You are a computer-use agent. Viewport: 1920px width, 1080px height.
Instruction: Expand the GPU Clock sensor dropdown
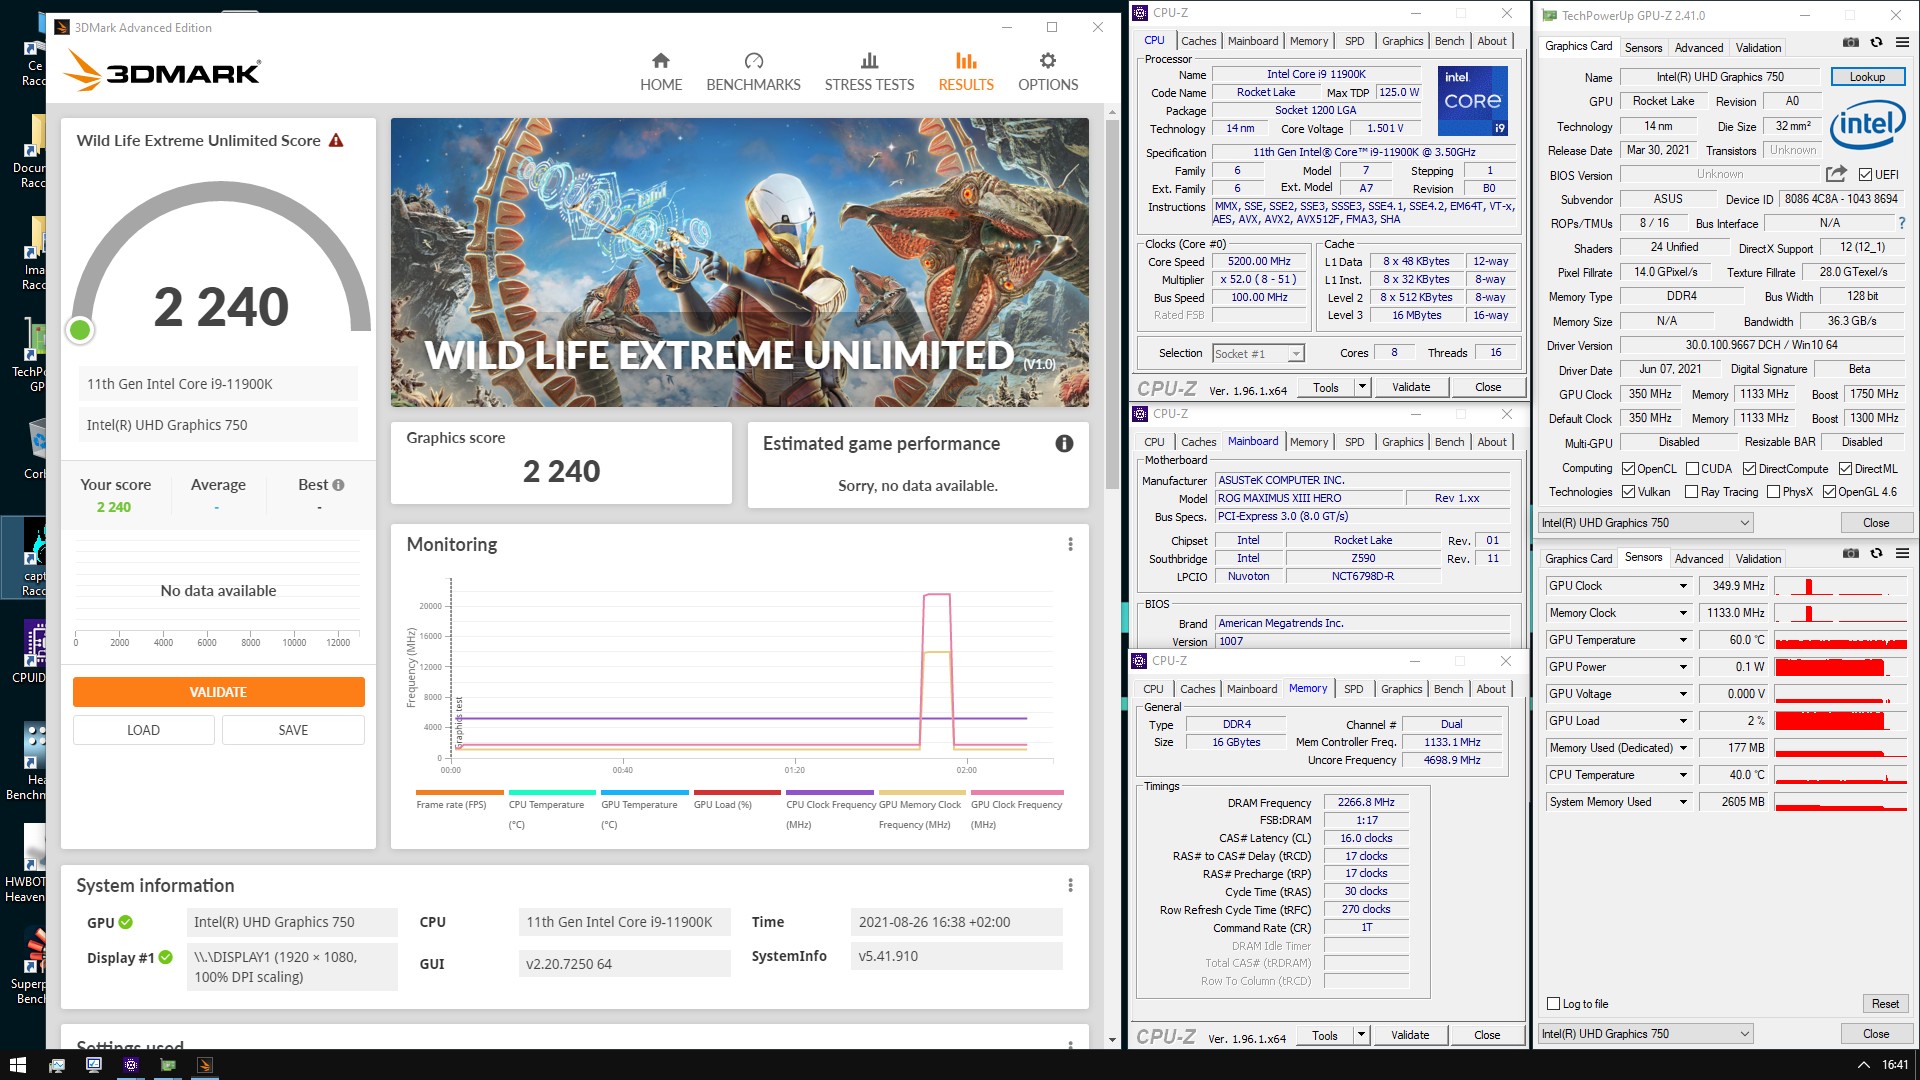pyautogui.click(x=1683, y=586)
